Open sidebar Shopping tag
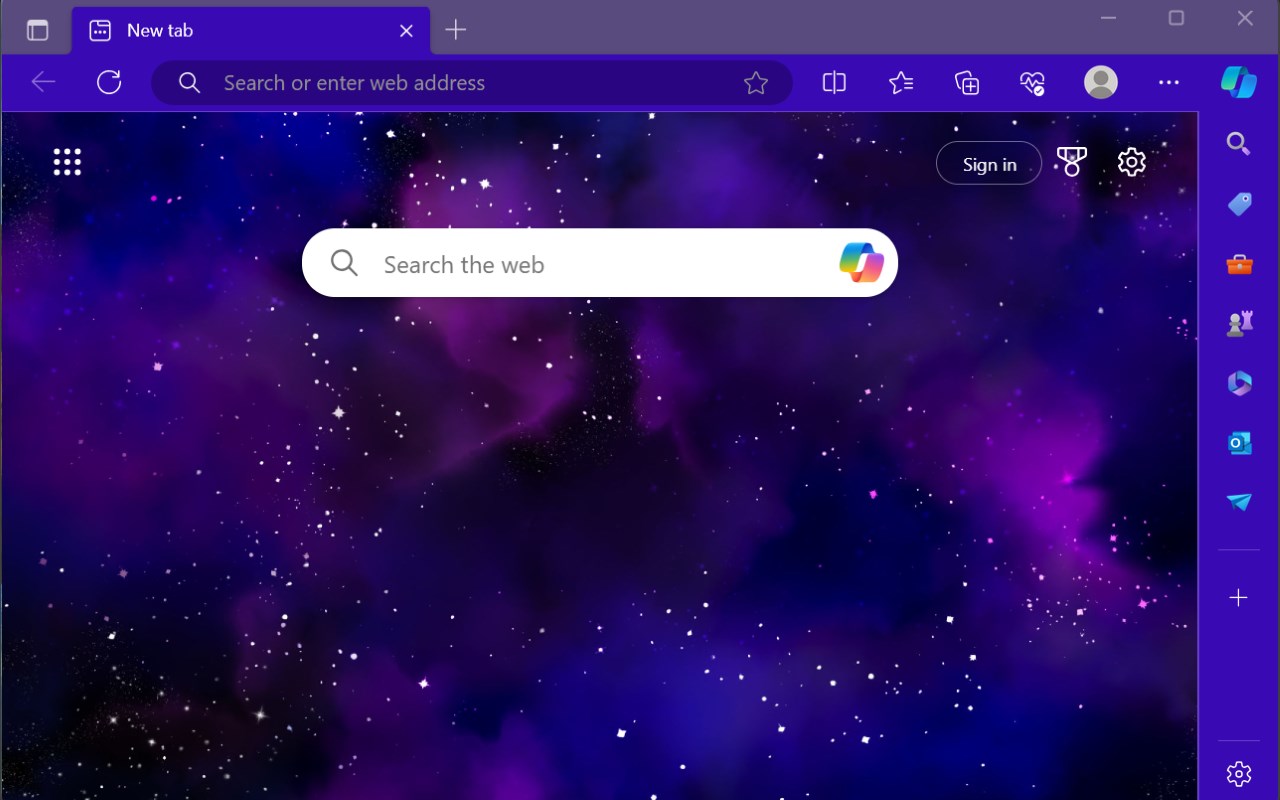Viewport: 1280px width, 800px height. tap(1239, 204)
